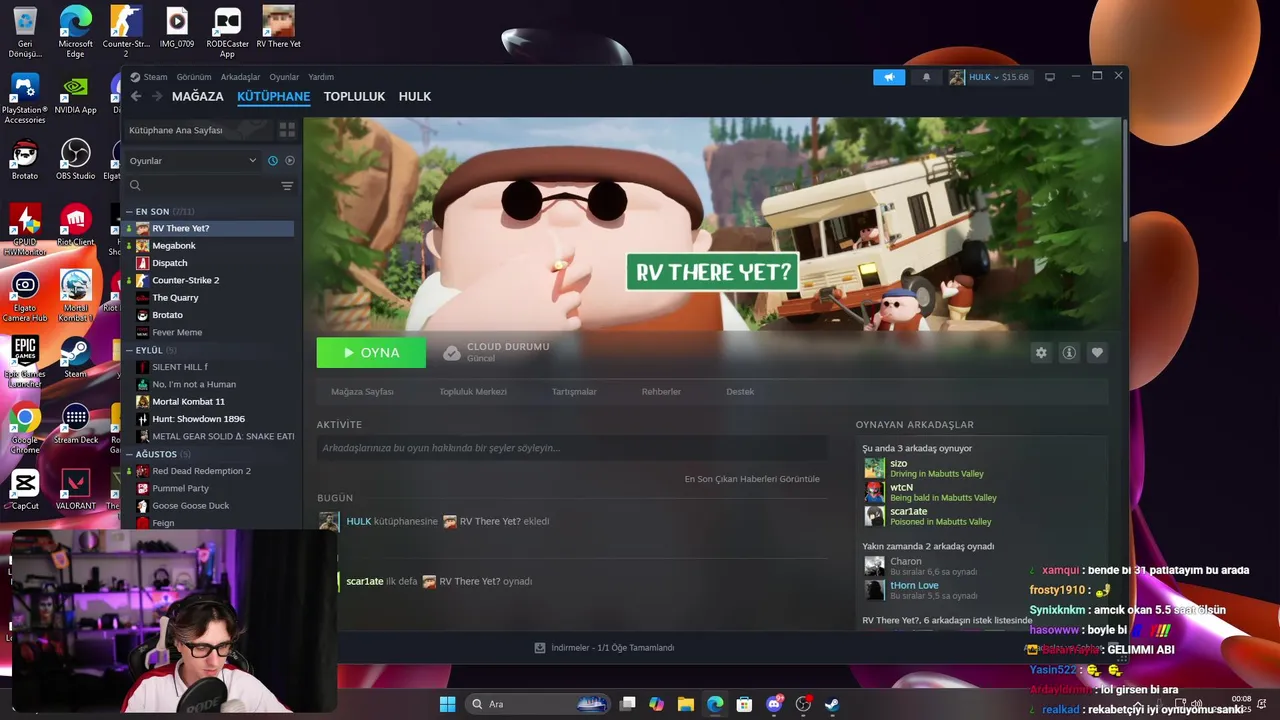Click the cloud status icon

click(452, 353)
